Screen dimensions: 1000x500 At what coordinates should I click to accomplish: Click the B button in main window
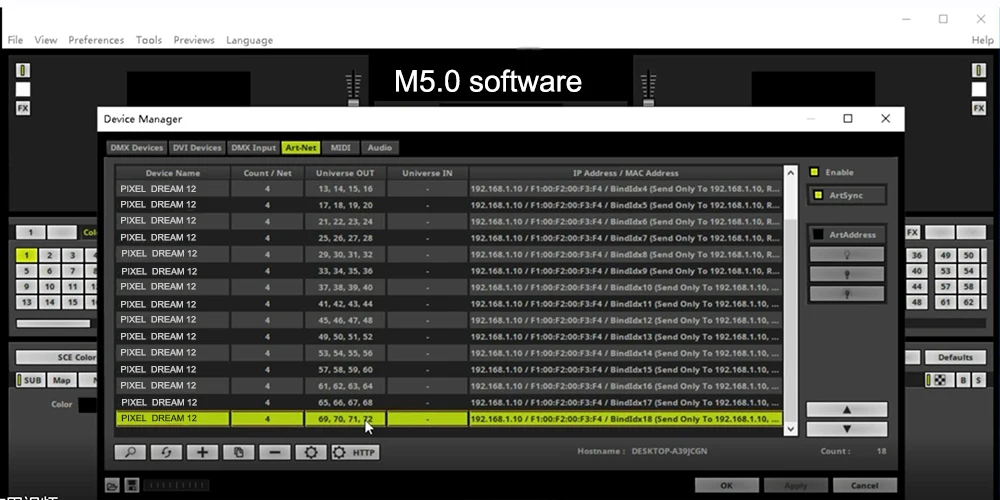pos(963,380)
